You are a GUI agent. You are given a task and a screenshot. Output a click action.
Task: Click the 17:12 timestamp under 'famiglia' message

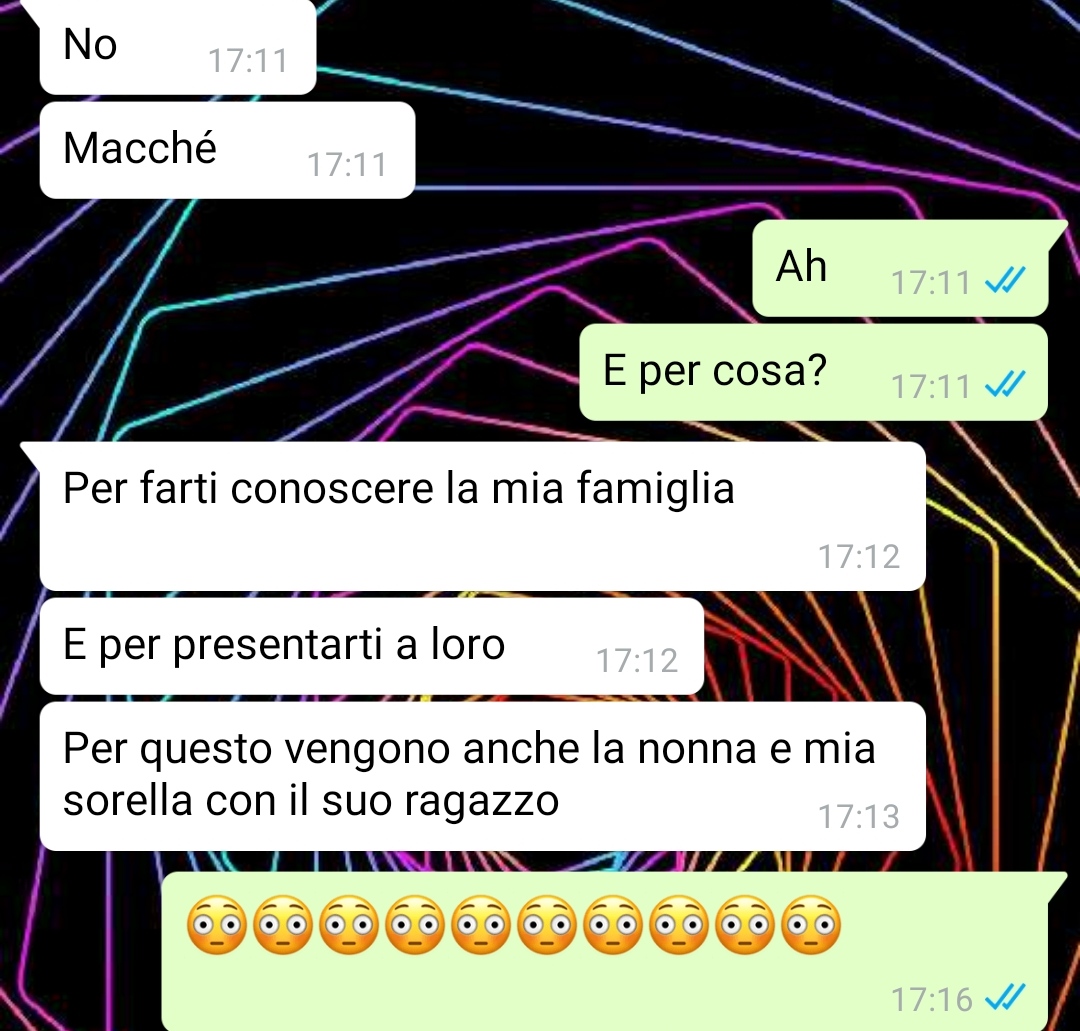859,556
